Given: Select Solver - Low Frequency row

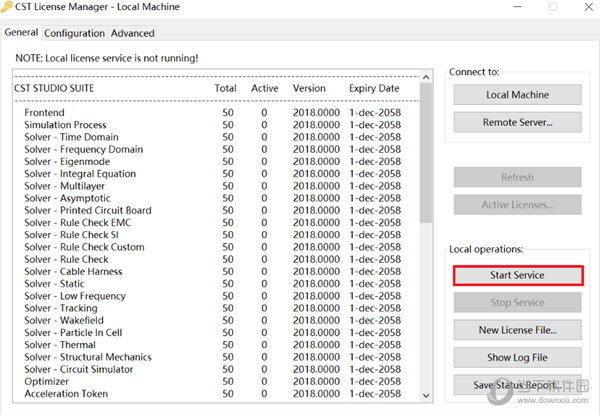Looking at the screenshot, I should (212, 296).
